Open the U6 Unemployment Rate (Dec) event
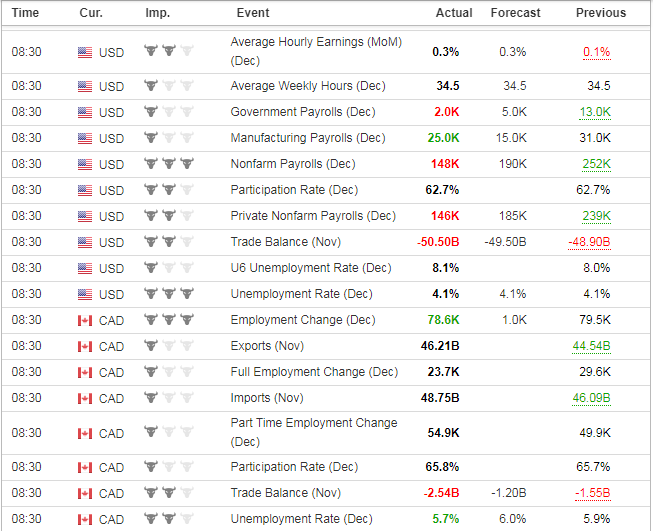The width and height of the screenshot is (653, 531). coord(310,268)
